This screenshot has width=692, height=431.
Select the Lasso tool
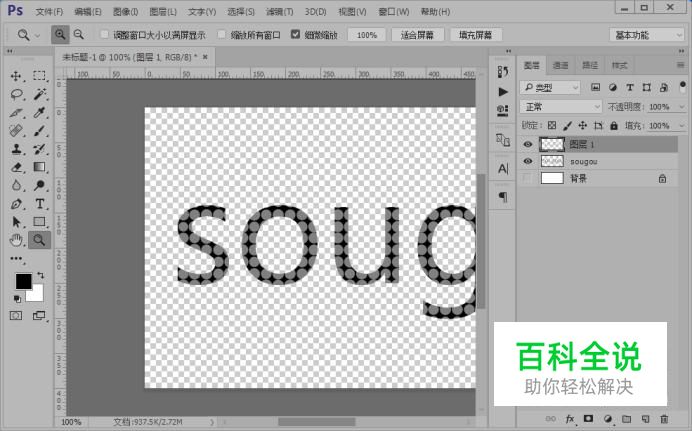(x=16, y=94)
